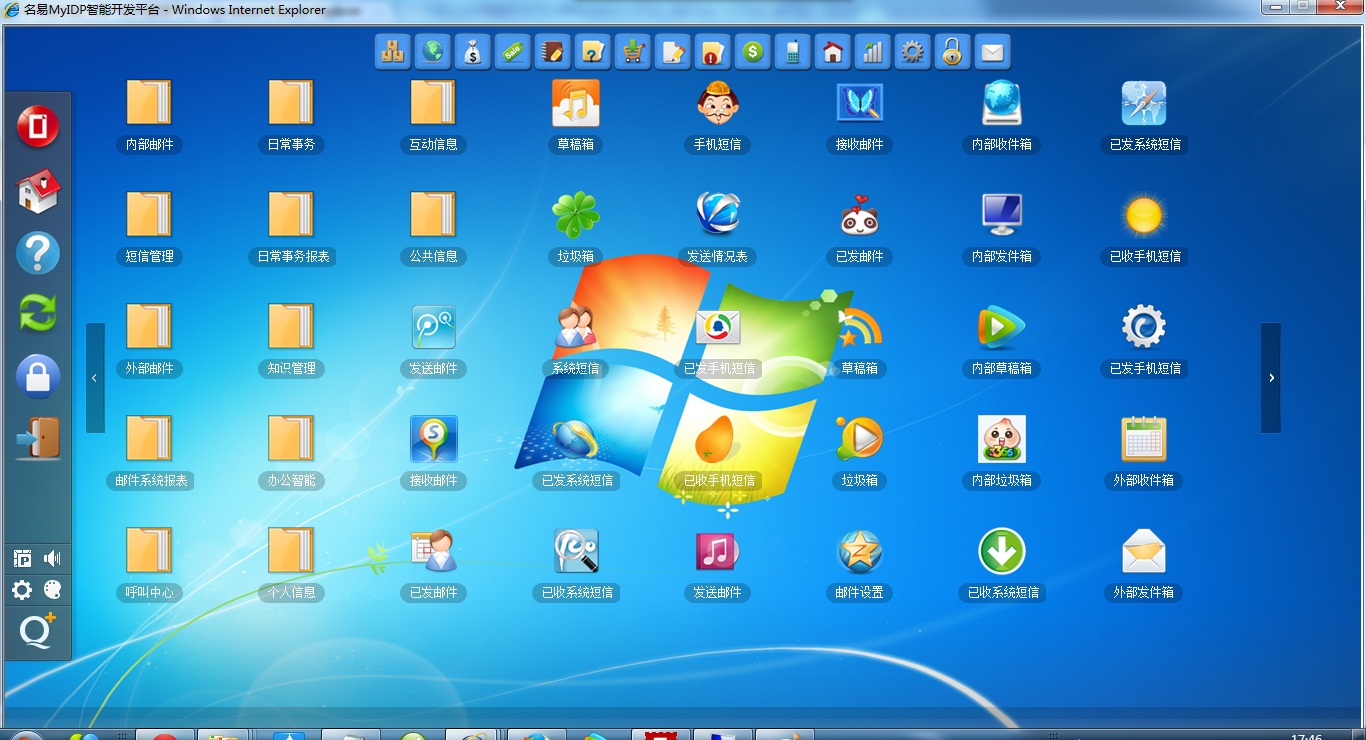Image resolution: width=1366 pixels, height=740 pixels.
Task: Click the mobile phone toolbar icon
Action: click(793, 51)
